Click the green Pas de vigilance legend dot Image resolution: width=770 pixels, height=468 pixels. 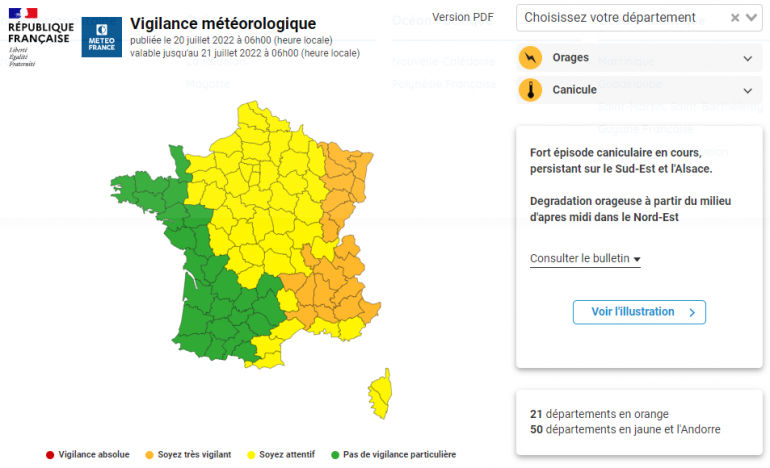pos(334,455)
